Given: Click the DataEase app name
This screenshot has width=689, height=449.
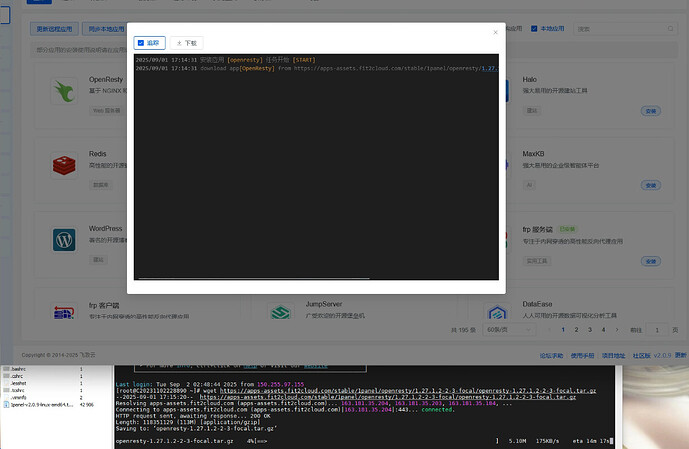Looking at the screenshot, I should tap(537, 304).
